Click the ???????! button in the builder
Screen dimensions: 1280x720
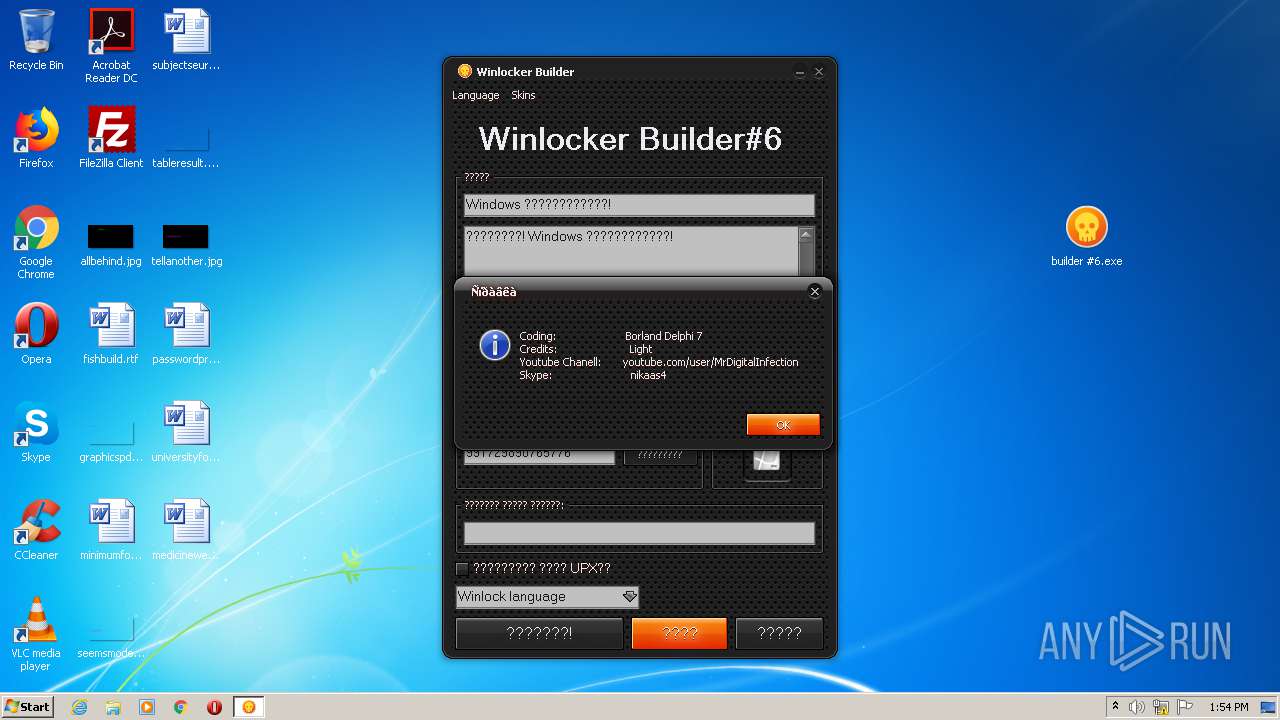pos(539,633)
